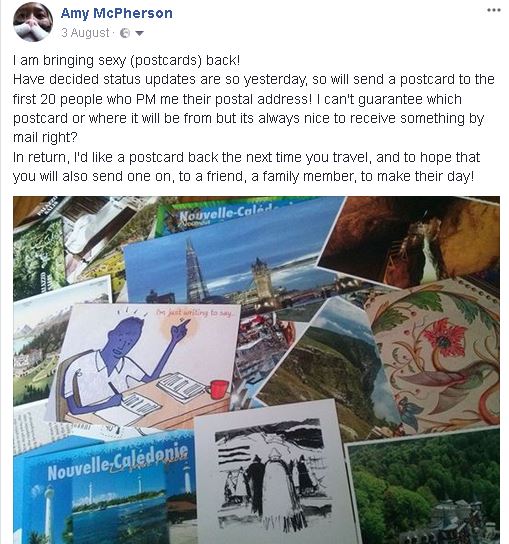The image size is (509, 544).
Task: Click the purple man writing postcard
Action: point(146,366)
